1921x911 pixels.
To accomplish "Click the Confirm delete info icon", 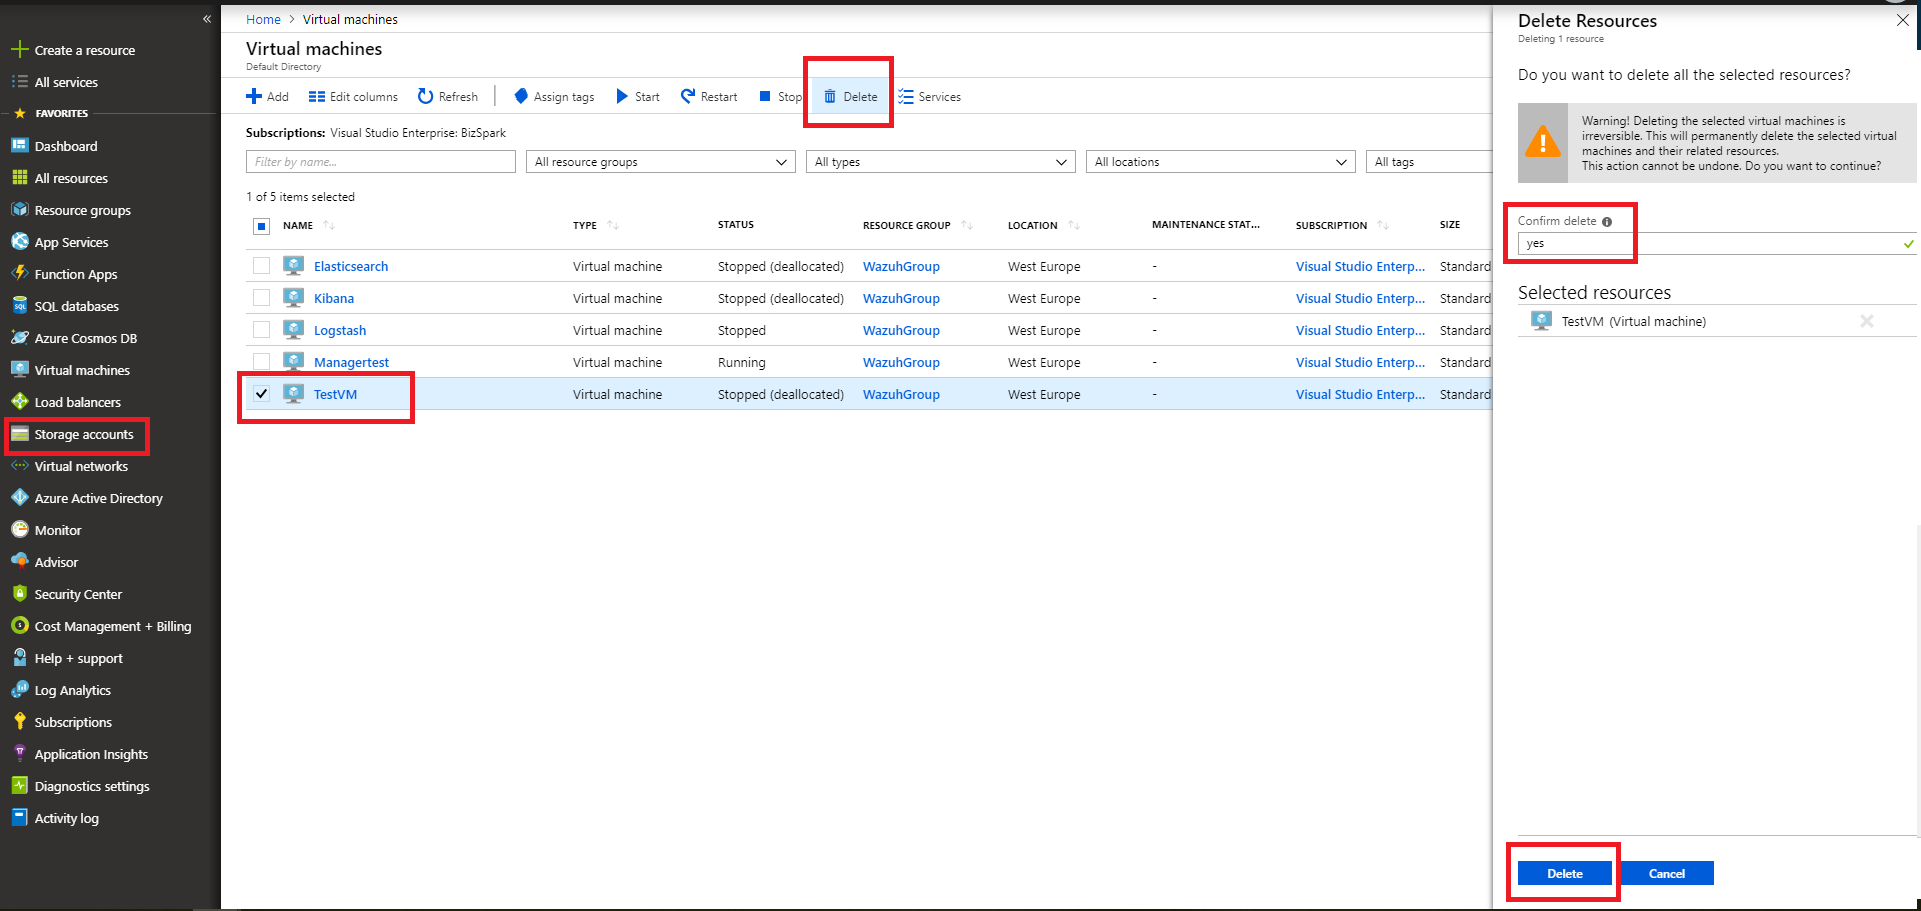I will coord(1607,222).
